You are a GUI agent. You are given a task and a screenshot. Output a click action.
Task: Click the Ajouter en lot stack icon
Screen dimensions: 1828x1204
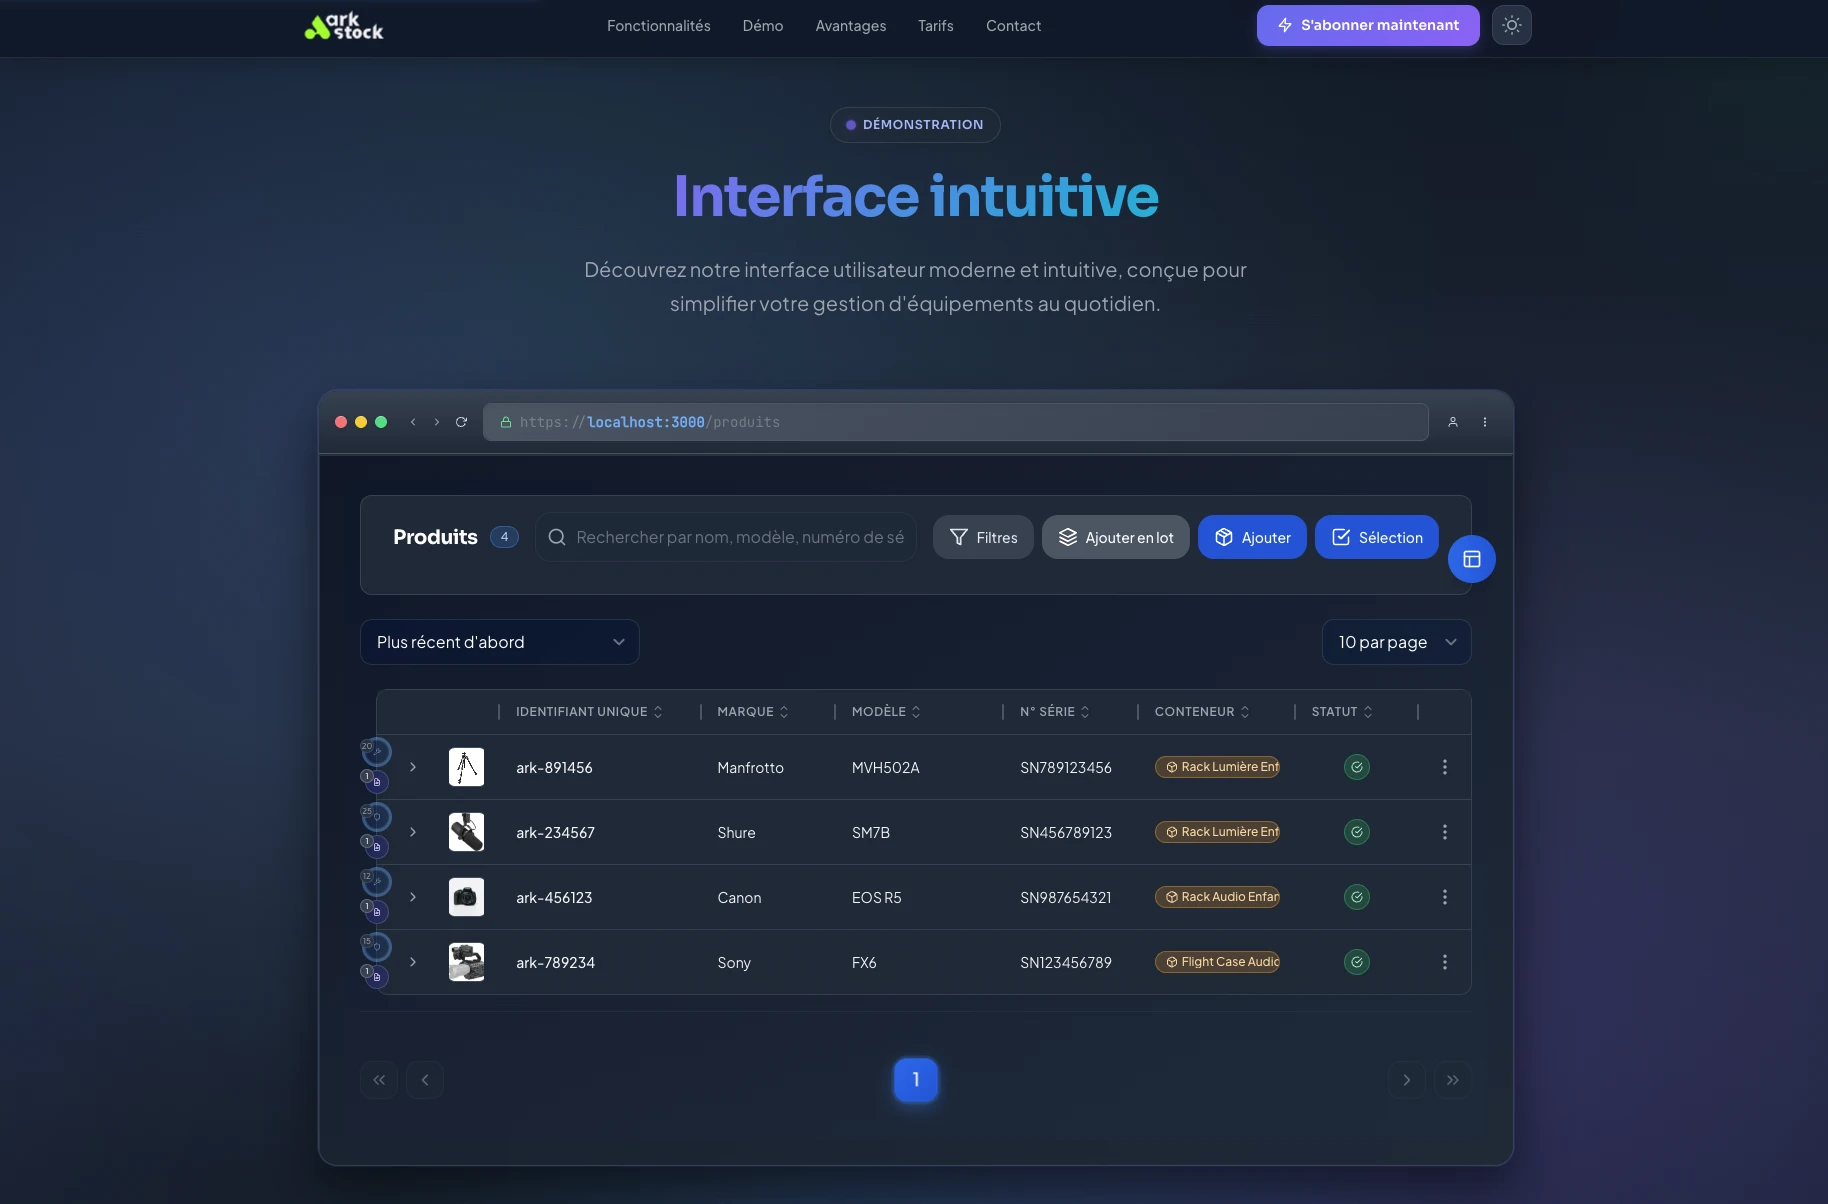[x=1068, y=537]
